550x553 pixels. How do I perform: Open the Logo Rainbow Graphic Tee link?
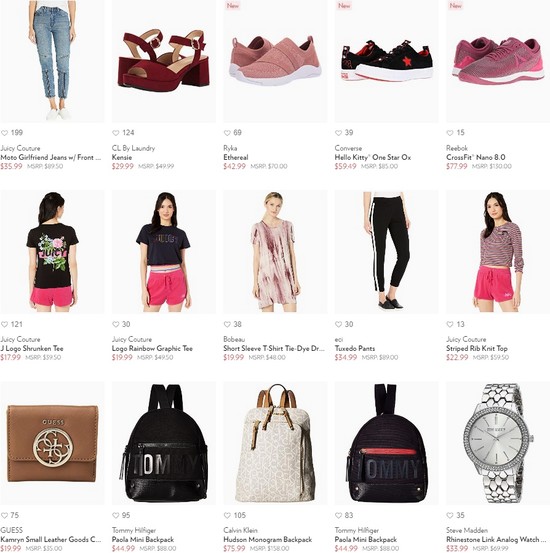click(x=152, y=348)
